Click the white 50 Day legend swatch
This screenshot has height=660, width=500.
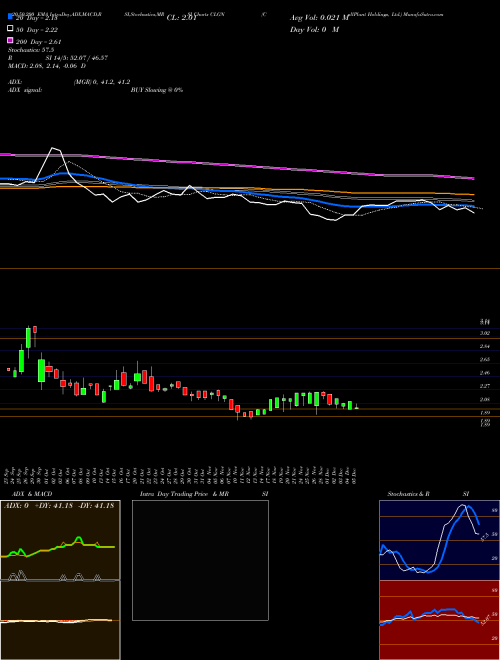(x=10, y=29)
